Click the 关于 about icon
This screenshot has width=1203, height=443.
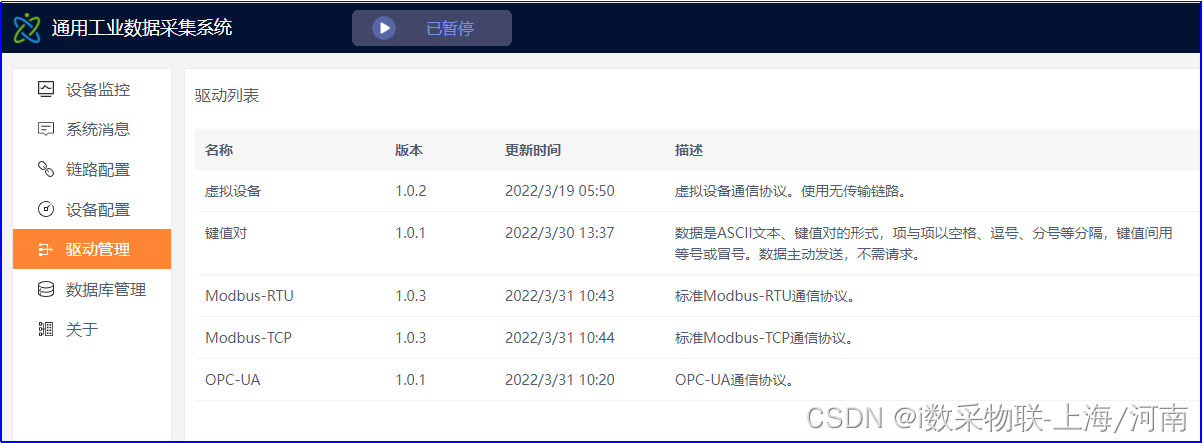(45, 329)
